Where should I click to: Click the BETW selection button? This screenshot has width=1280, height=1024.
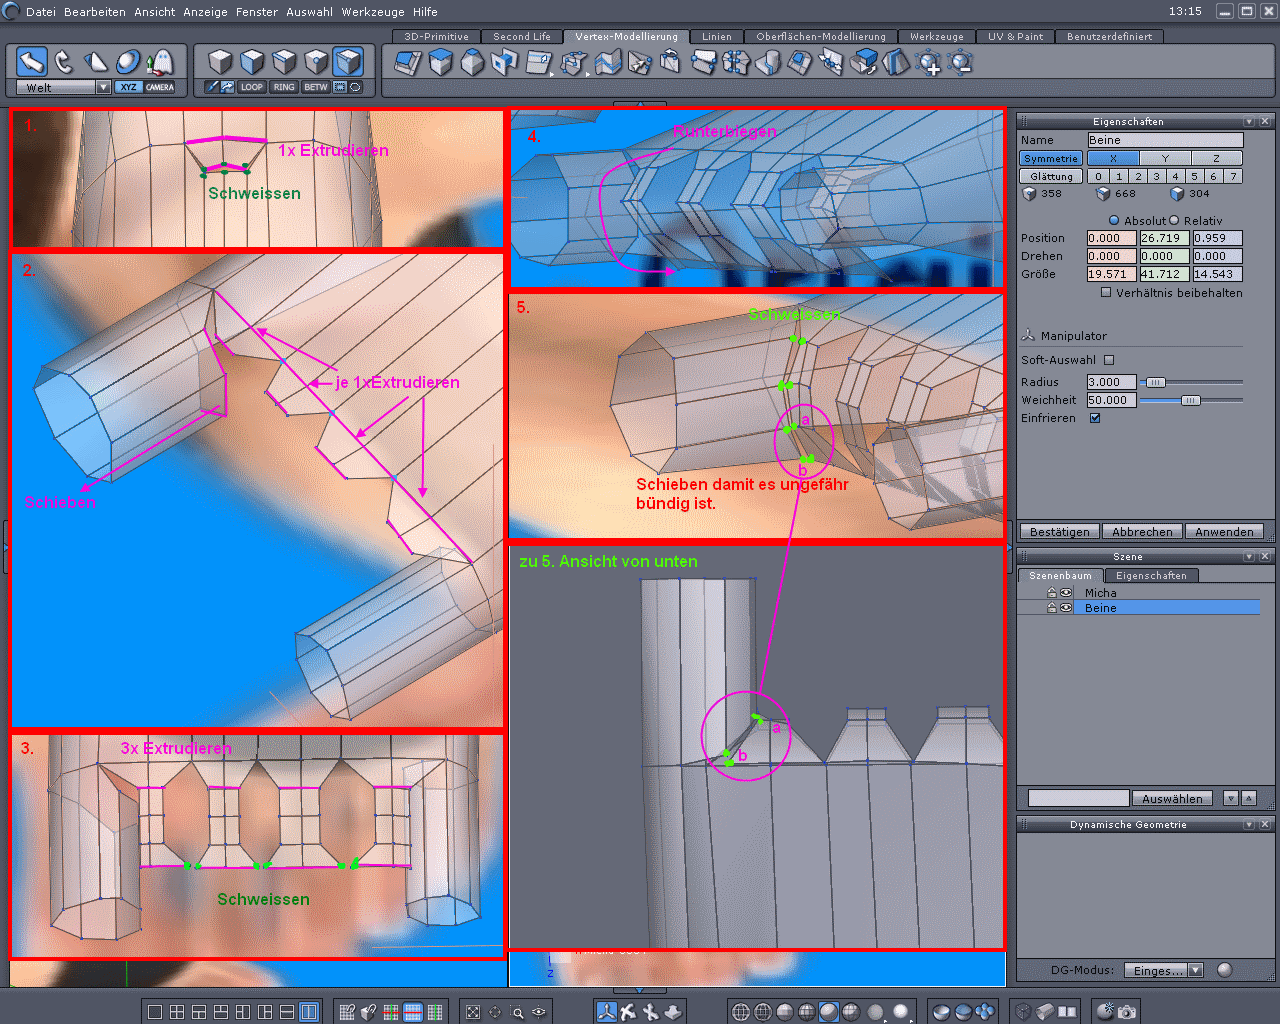tap(316, 87)
